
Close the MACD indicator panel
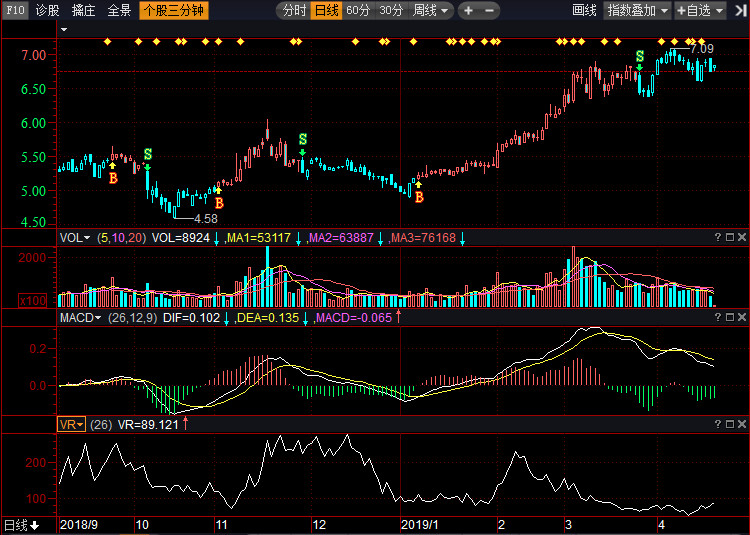tap(741, 318)
